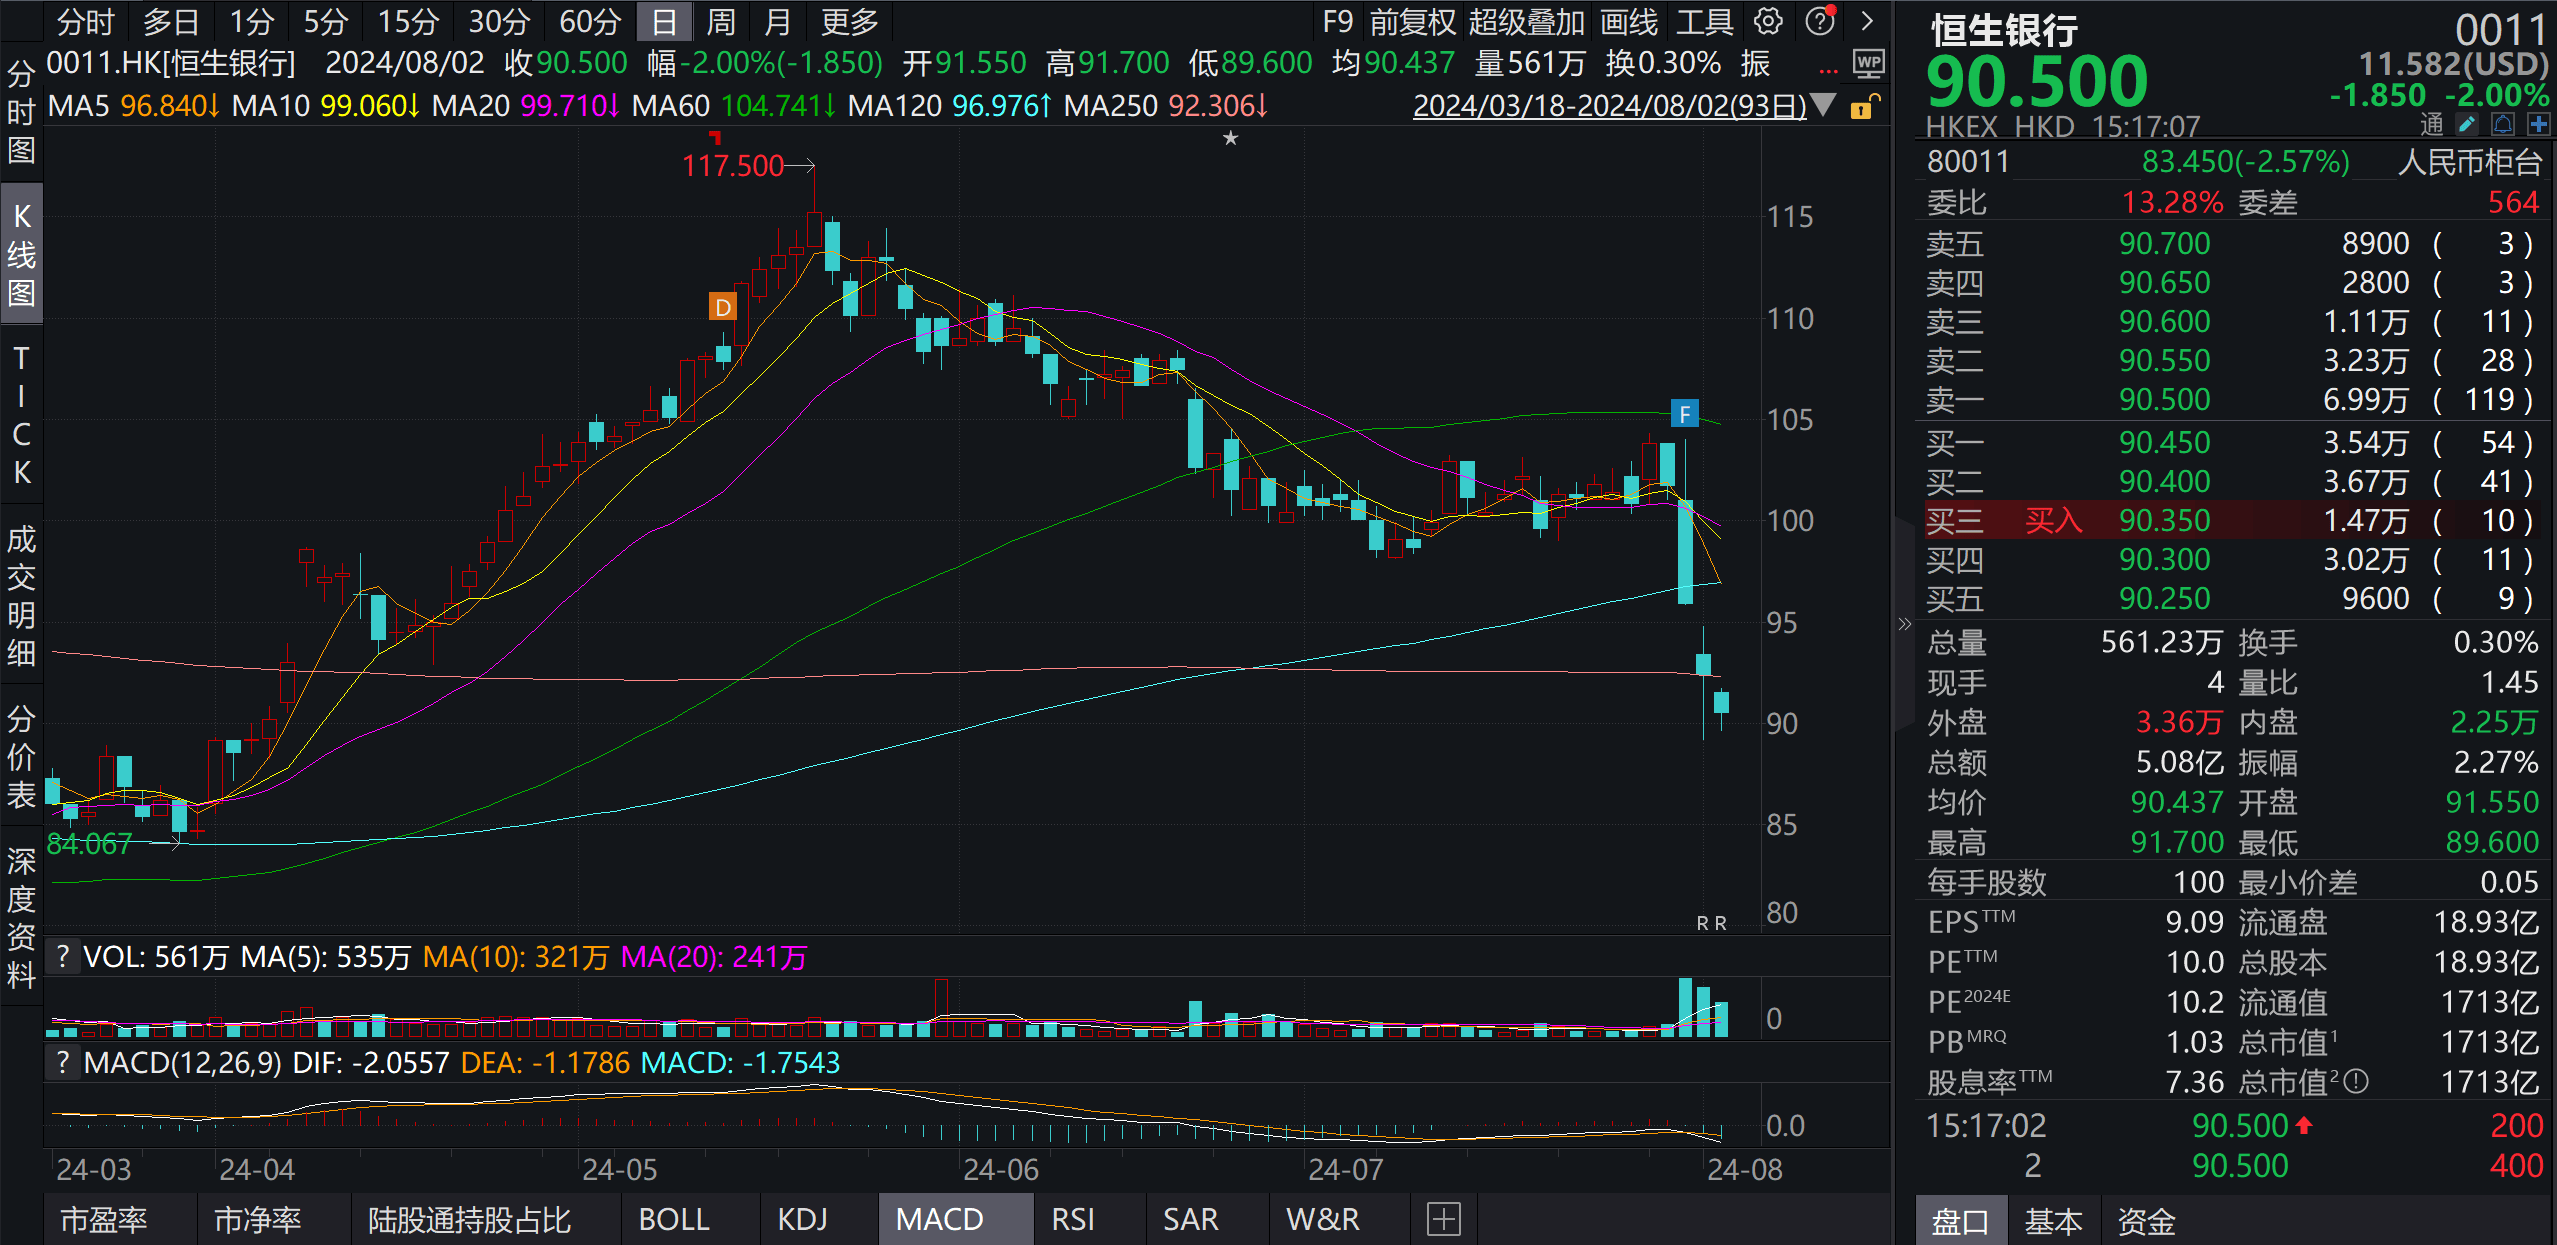This screenshot has width=2557, height=1245.
Task: Click the three red dots for more quote fields
Action: [1828, 71]
